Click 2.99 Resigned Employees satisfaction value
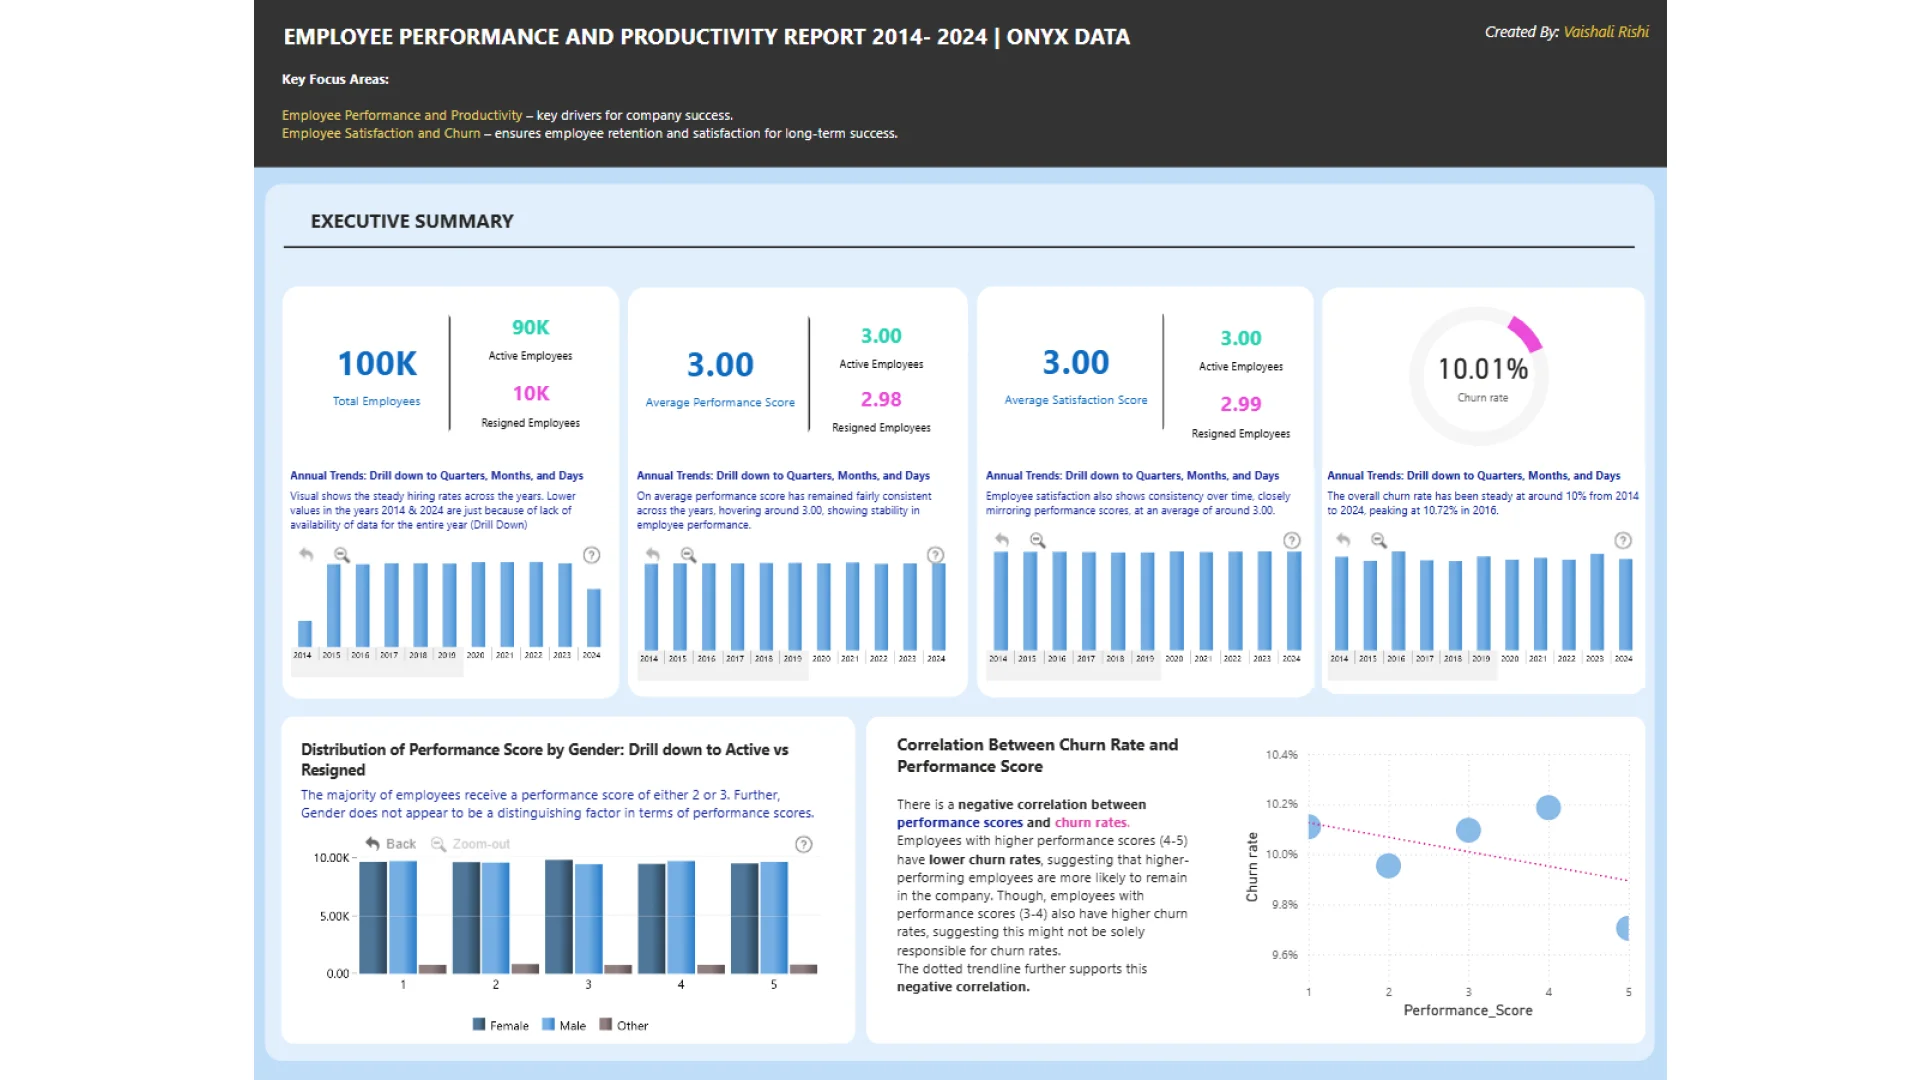Image resolution: width=1920 pixels, height=1080 pixels. [x=1241, y=404]
